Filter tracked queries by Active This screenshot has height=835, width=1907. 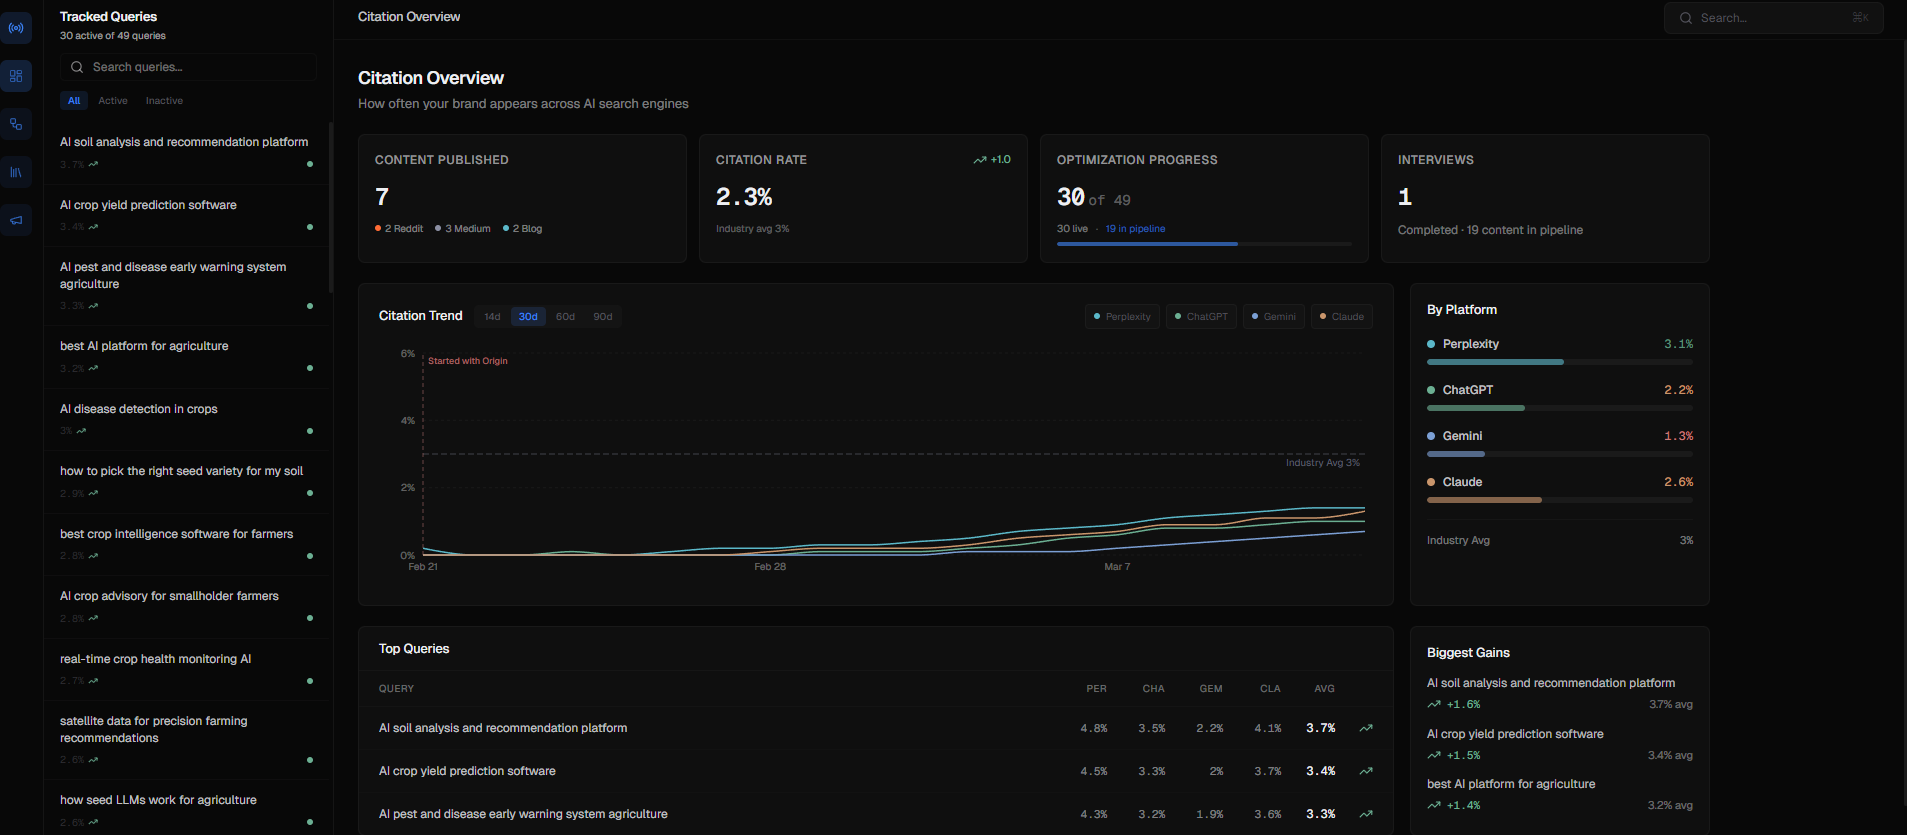coord(113,101)
